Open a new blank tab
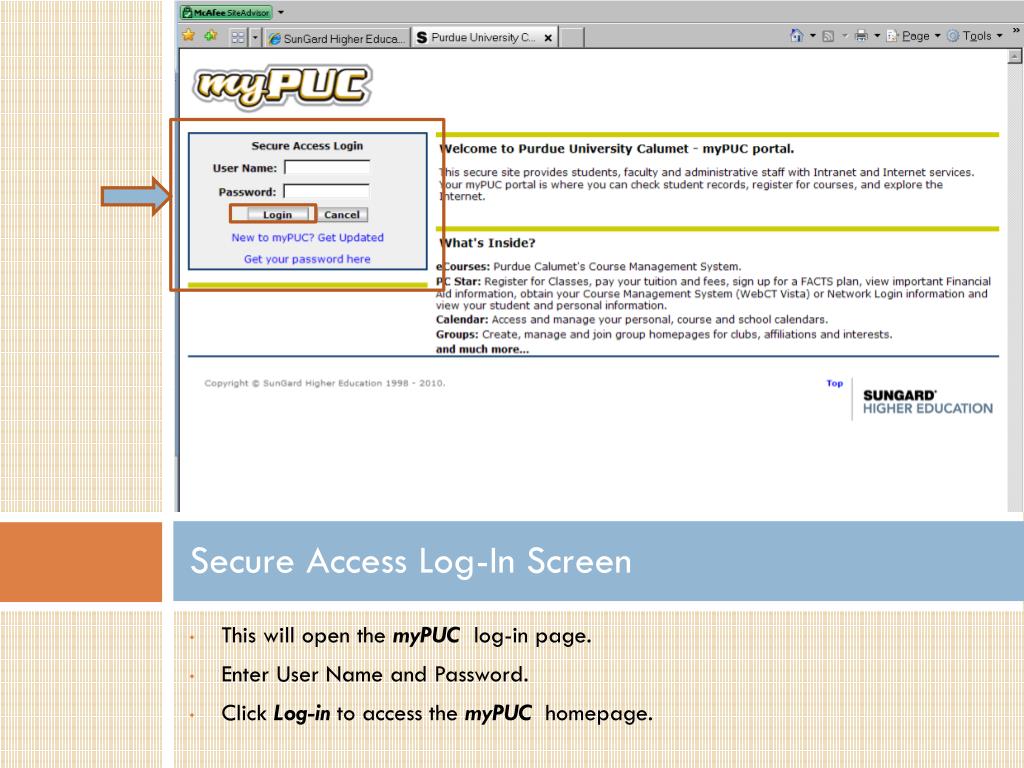This screenshot has width=1024, height=768. click(572, 38)
